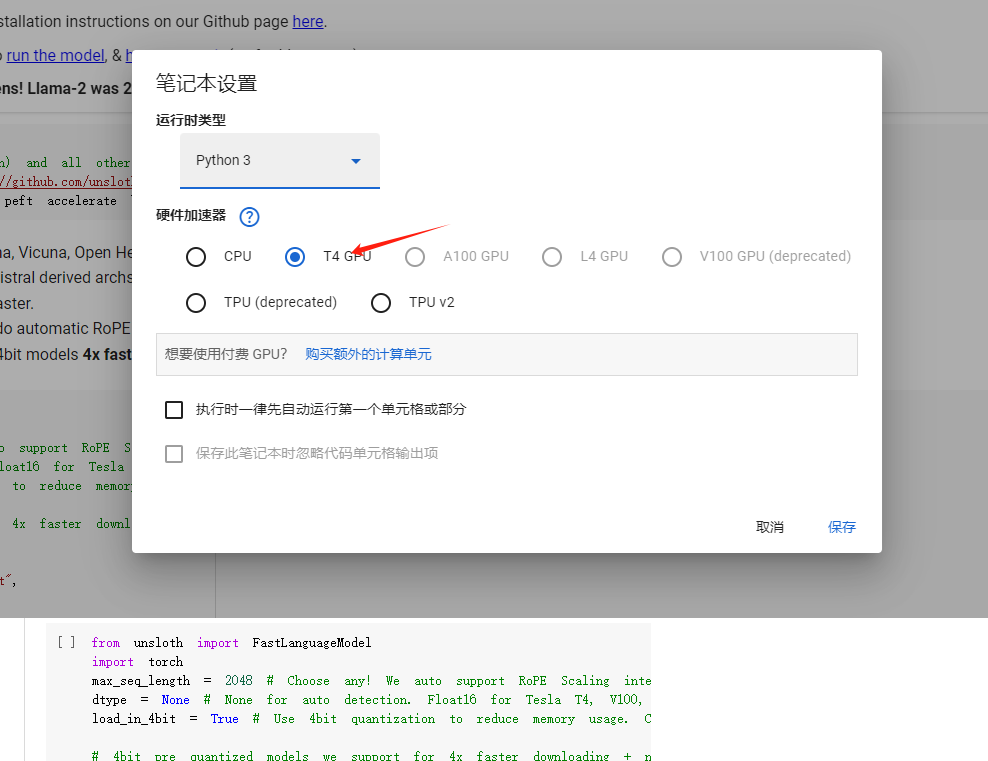
Task: Select the T4 GPU radio button
Action: coord(295,256)
